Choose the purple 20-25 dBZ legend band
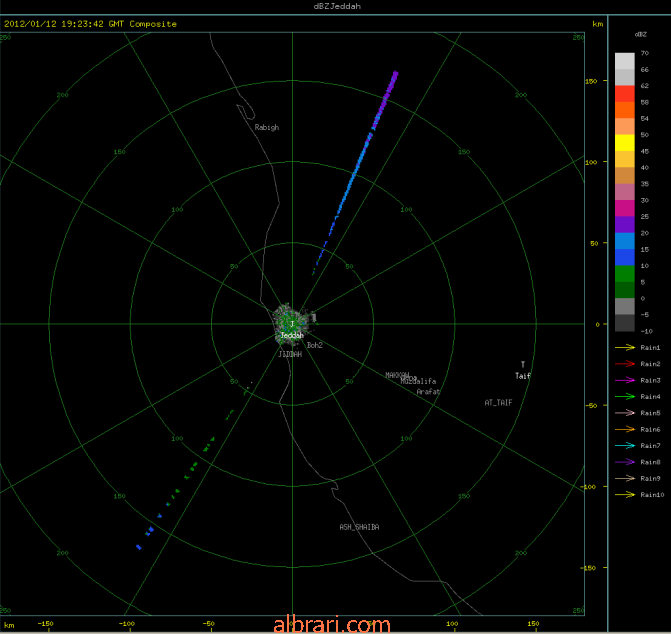The width and height of the screenshot is (671, 634). coord(625,225)
